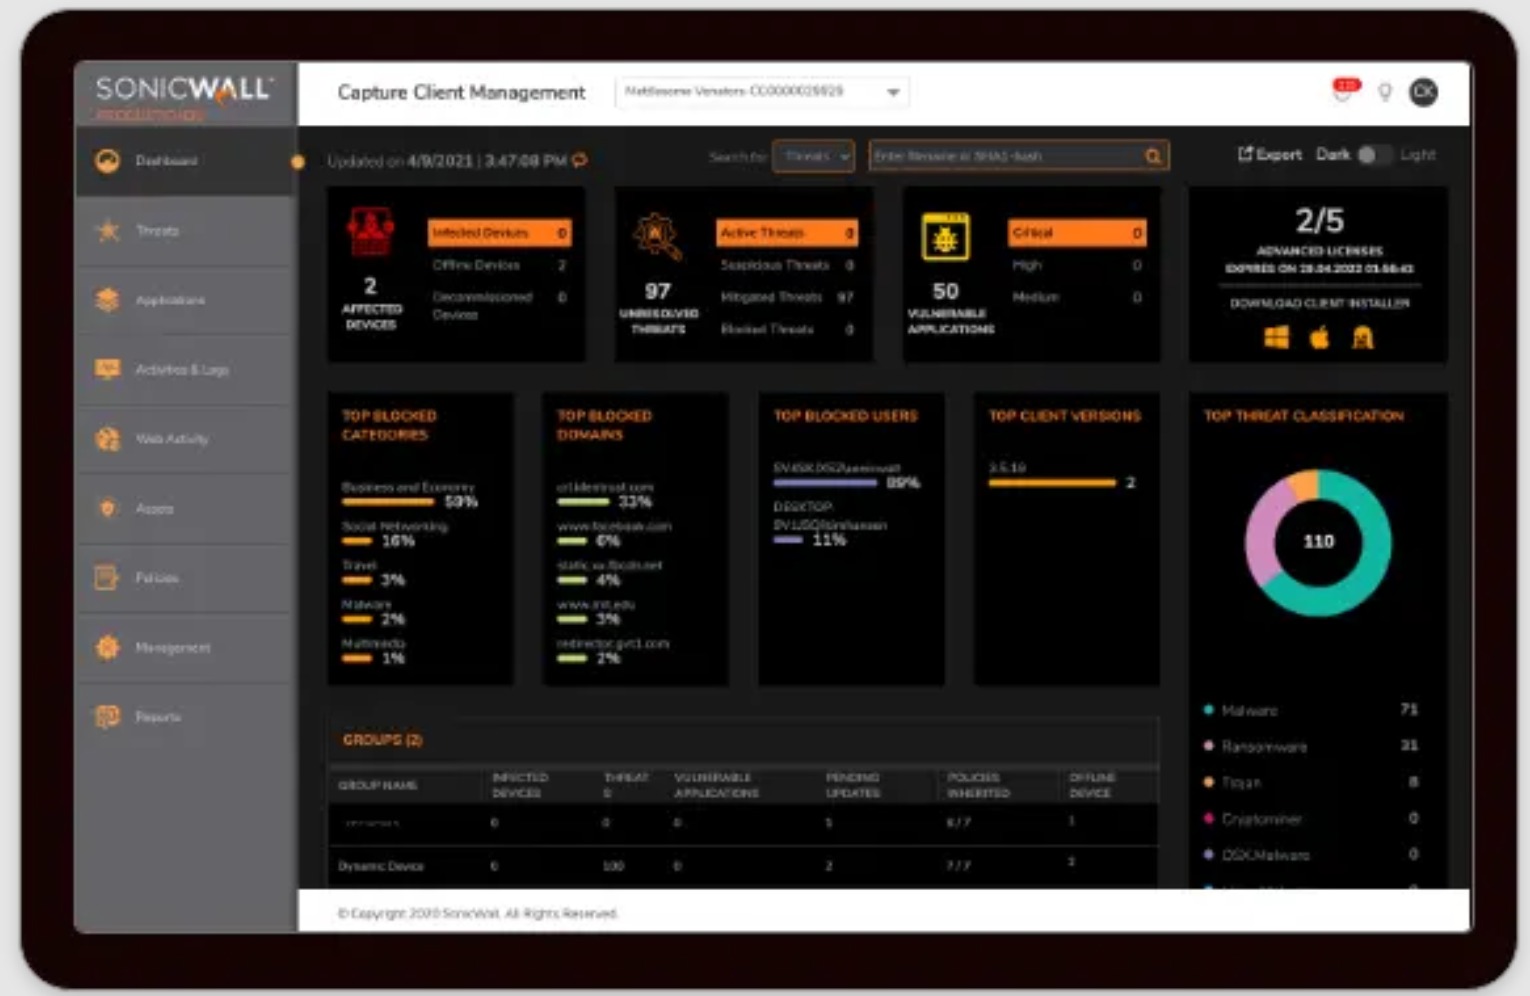Screen dimensions: 1530x996
Task: Download the Apple macOS client installer
Action: (x=1319, y=338)
